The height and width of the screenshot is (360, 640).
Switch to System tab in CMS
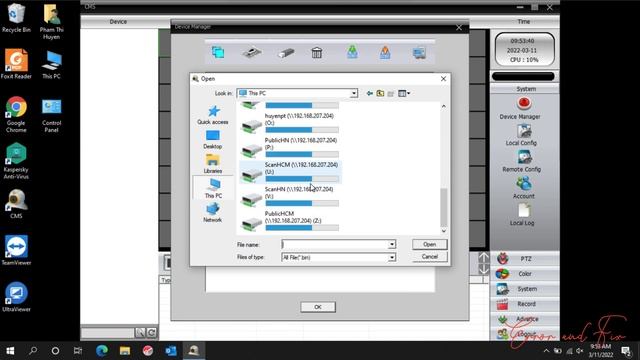point(524,289)
